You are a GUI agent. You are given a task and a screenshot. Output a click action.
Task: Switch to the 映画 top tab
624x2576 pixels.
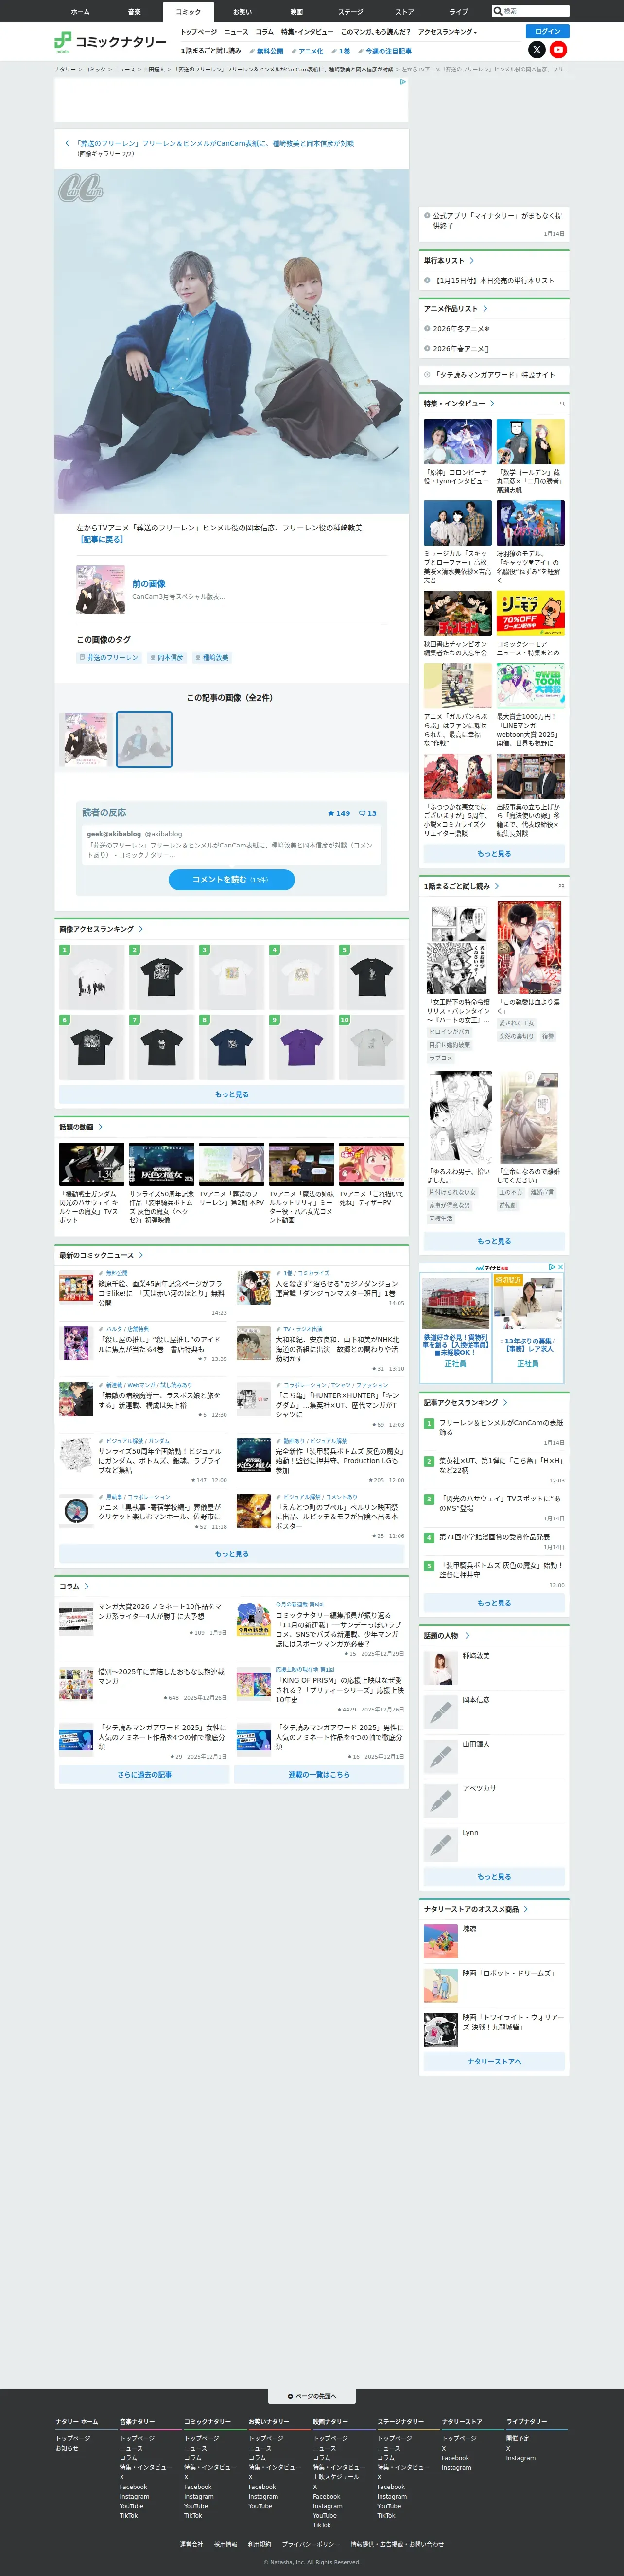click(296, 12)
